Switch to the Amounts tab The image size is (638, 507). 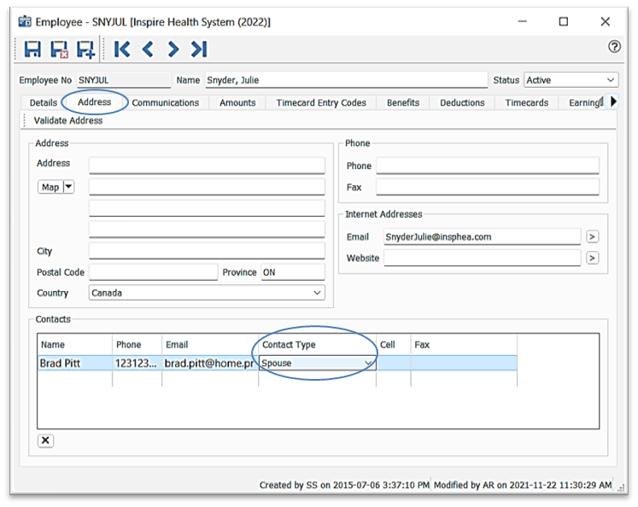point(238,103)
